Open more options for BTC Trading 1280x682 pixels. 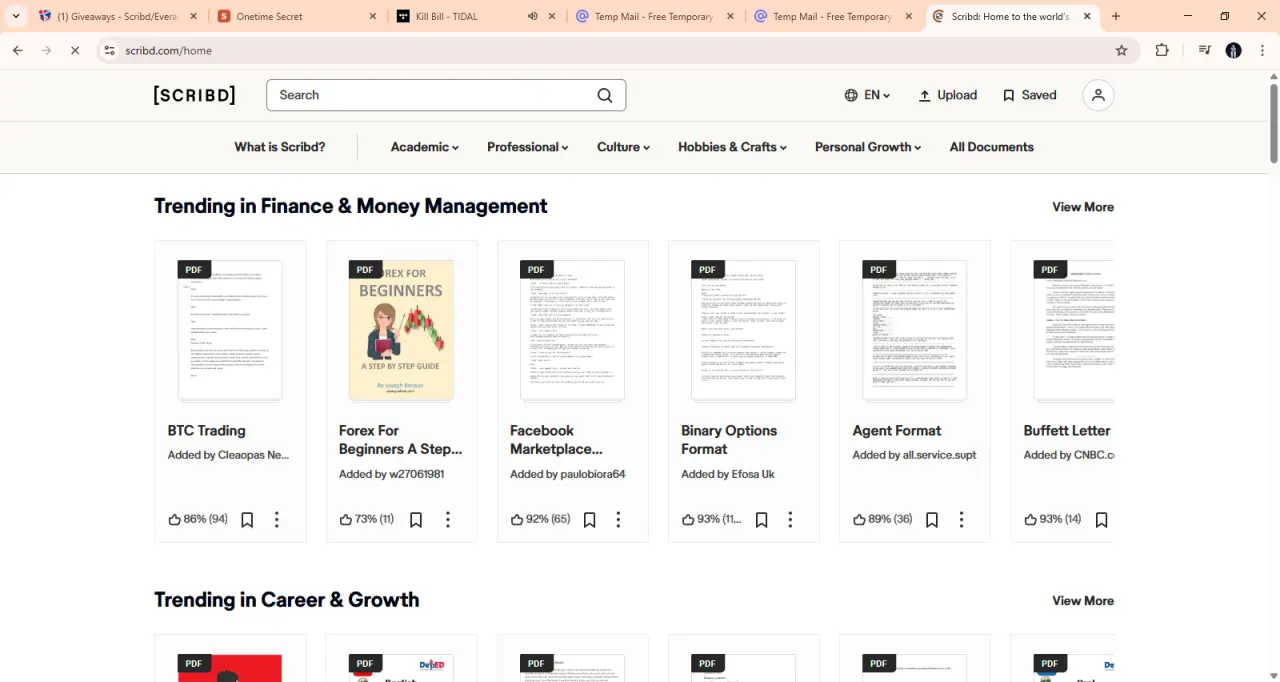tap(277, 520)
